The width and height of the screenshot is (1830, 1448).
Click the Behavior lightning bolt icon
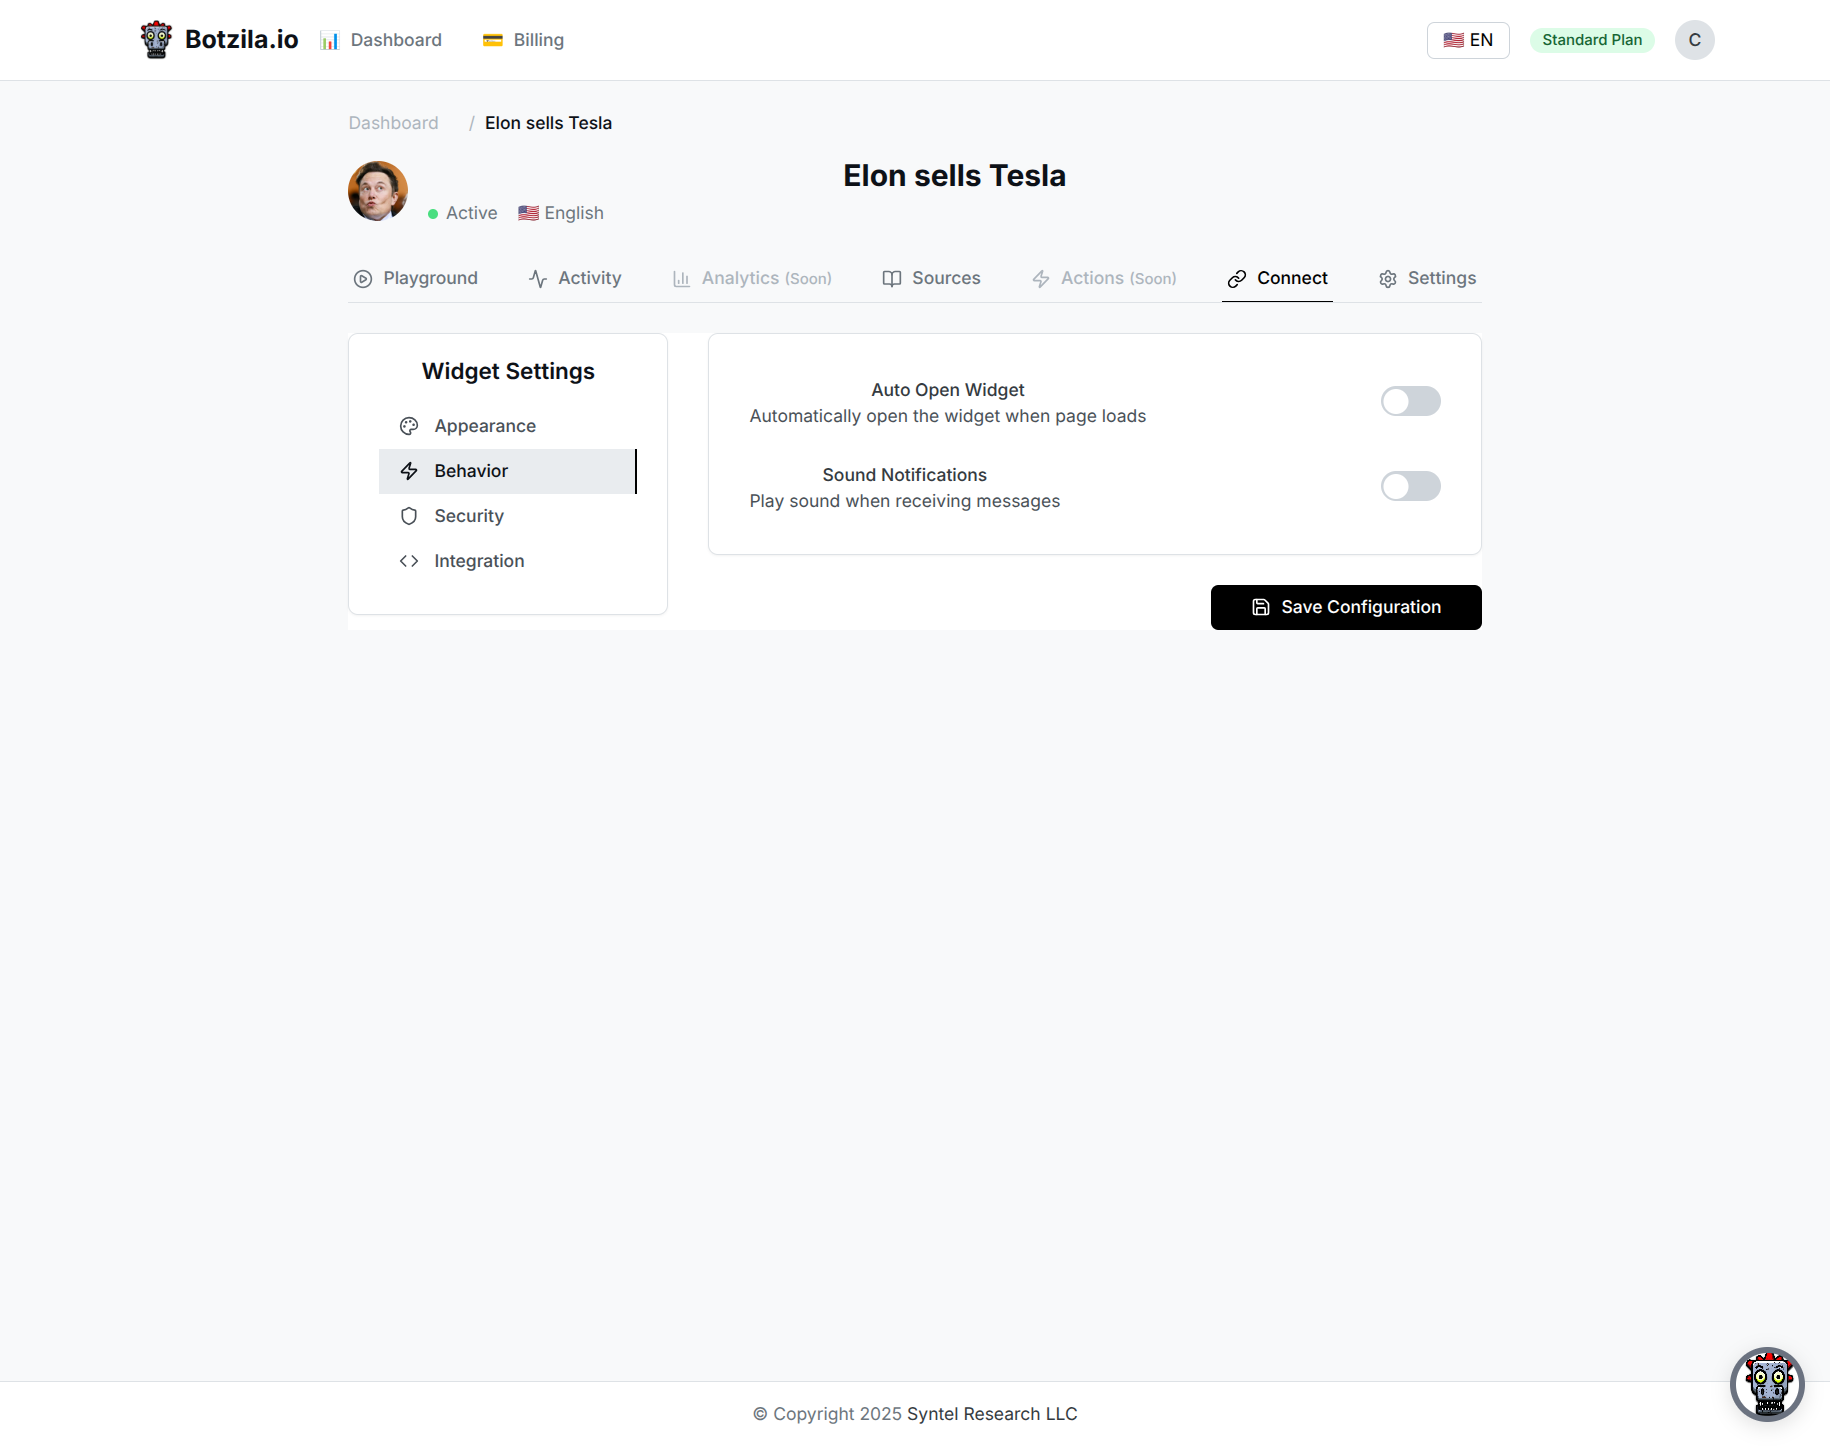pyautogui.click(x=409, y=471)
